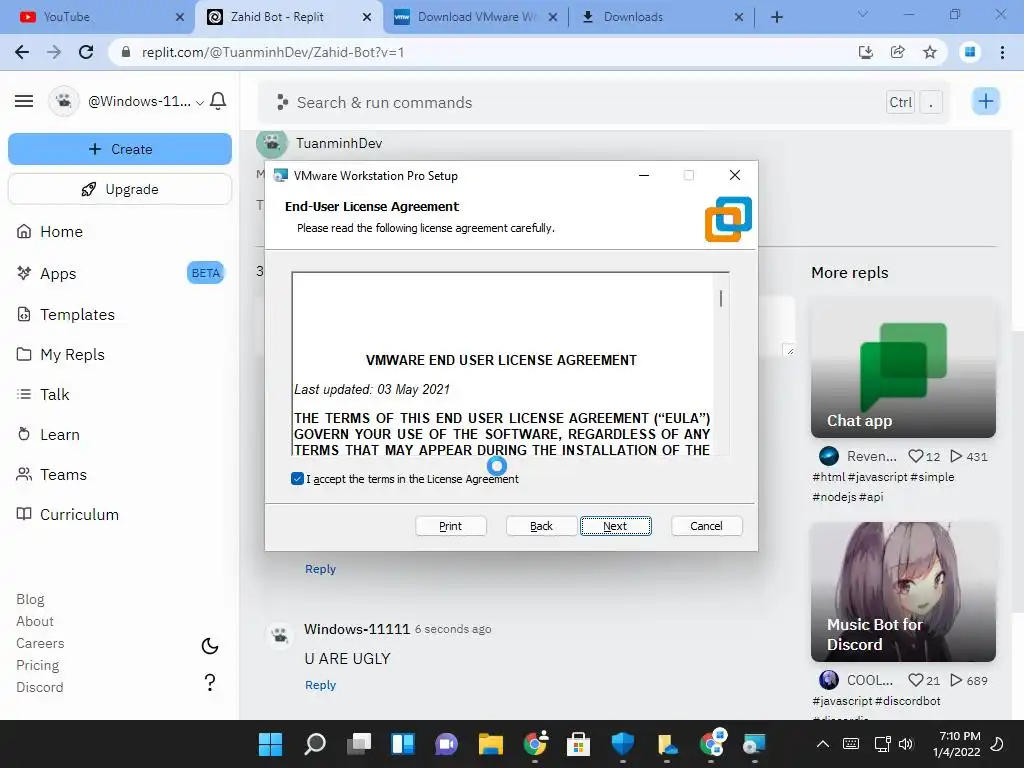Screen dimensions: 1024x768
Task: Open the Discord link
Action: click(39, 687)
